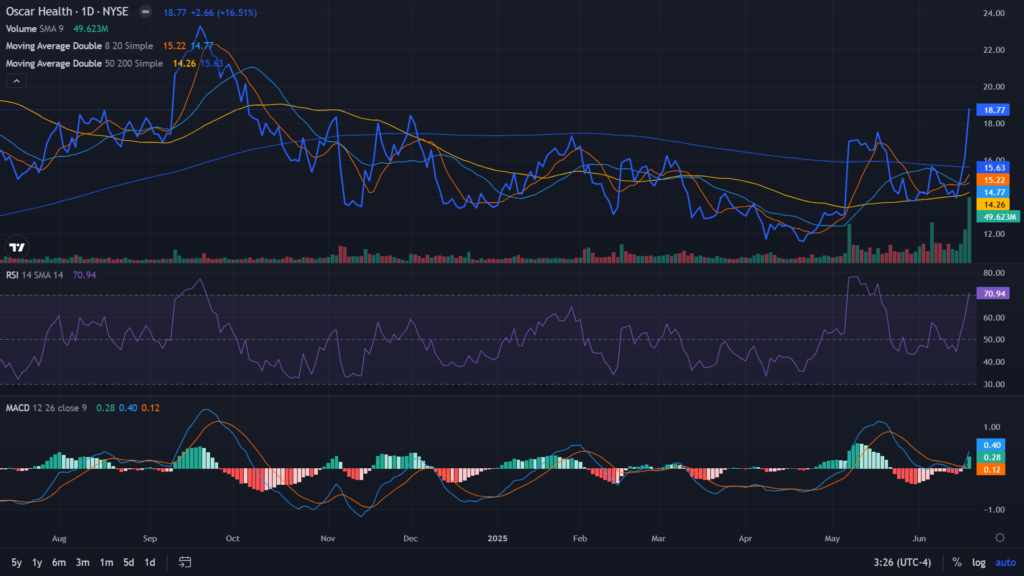1024x576 pixels.
Task: Select the 3m time range
Action: tap(82, 562)
